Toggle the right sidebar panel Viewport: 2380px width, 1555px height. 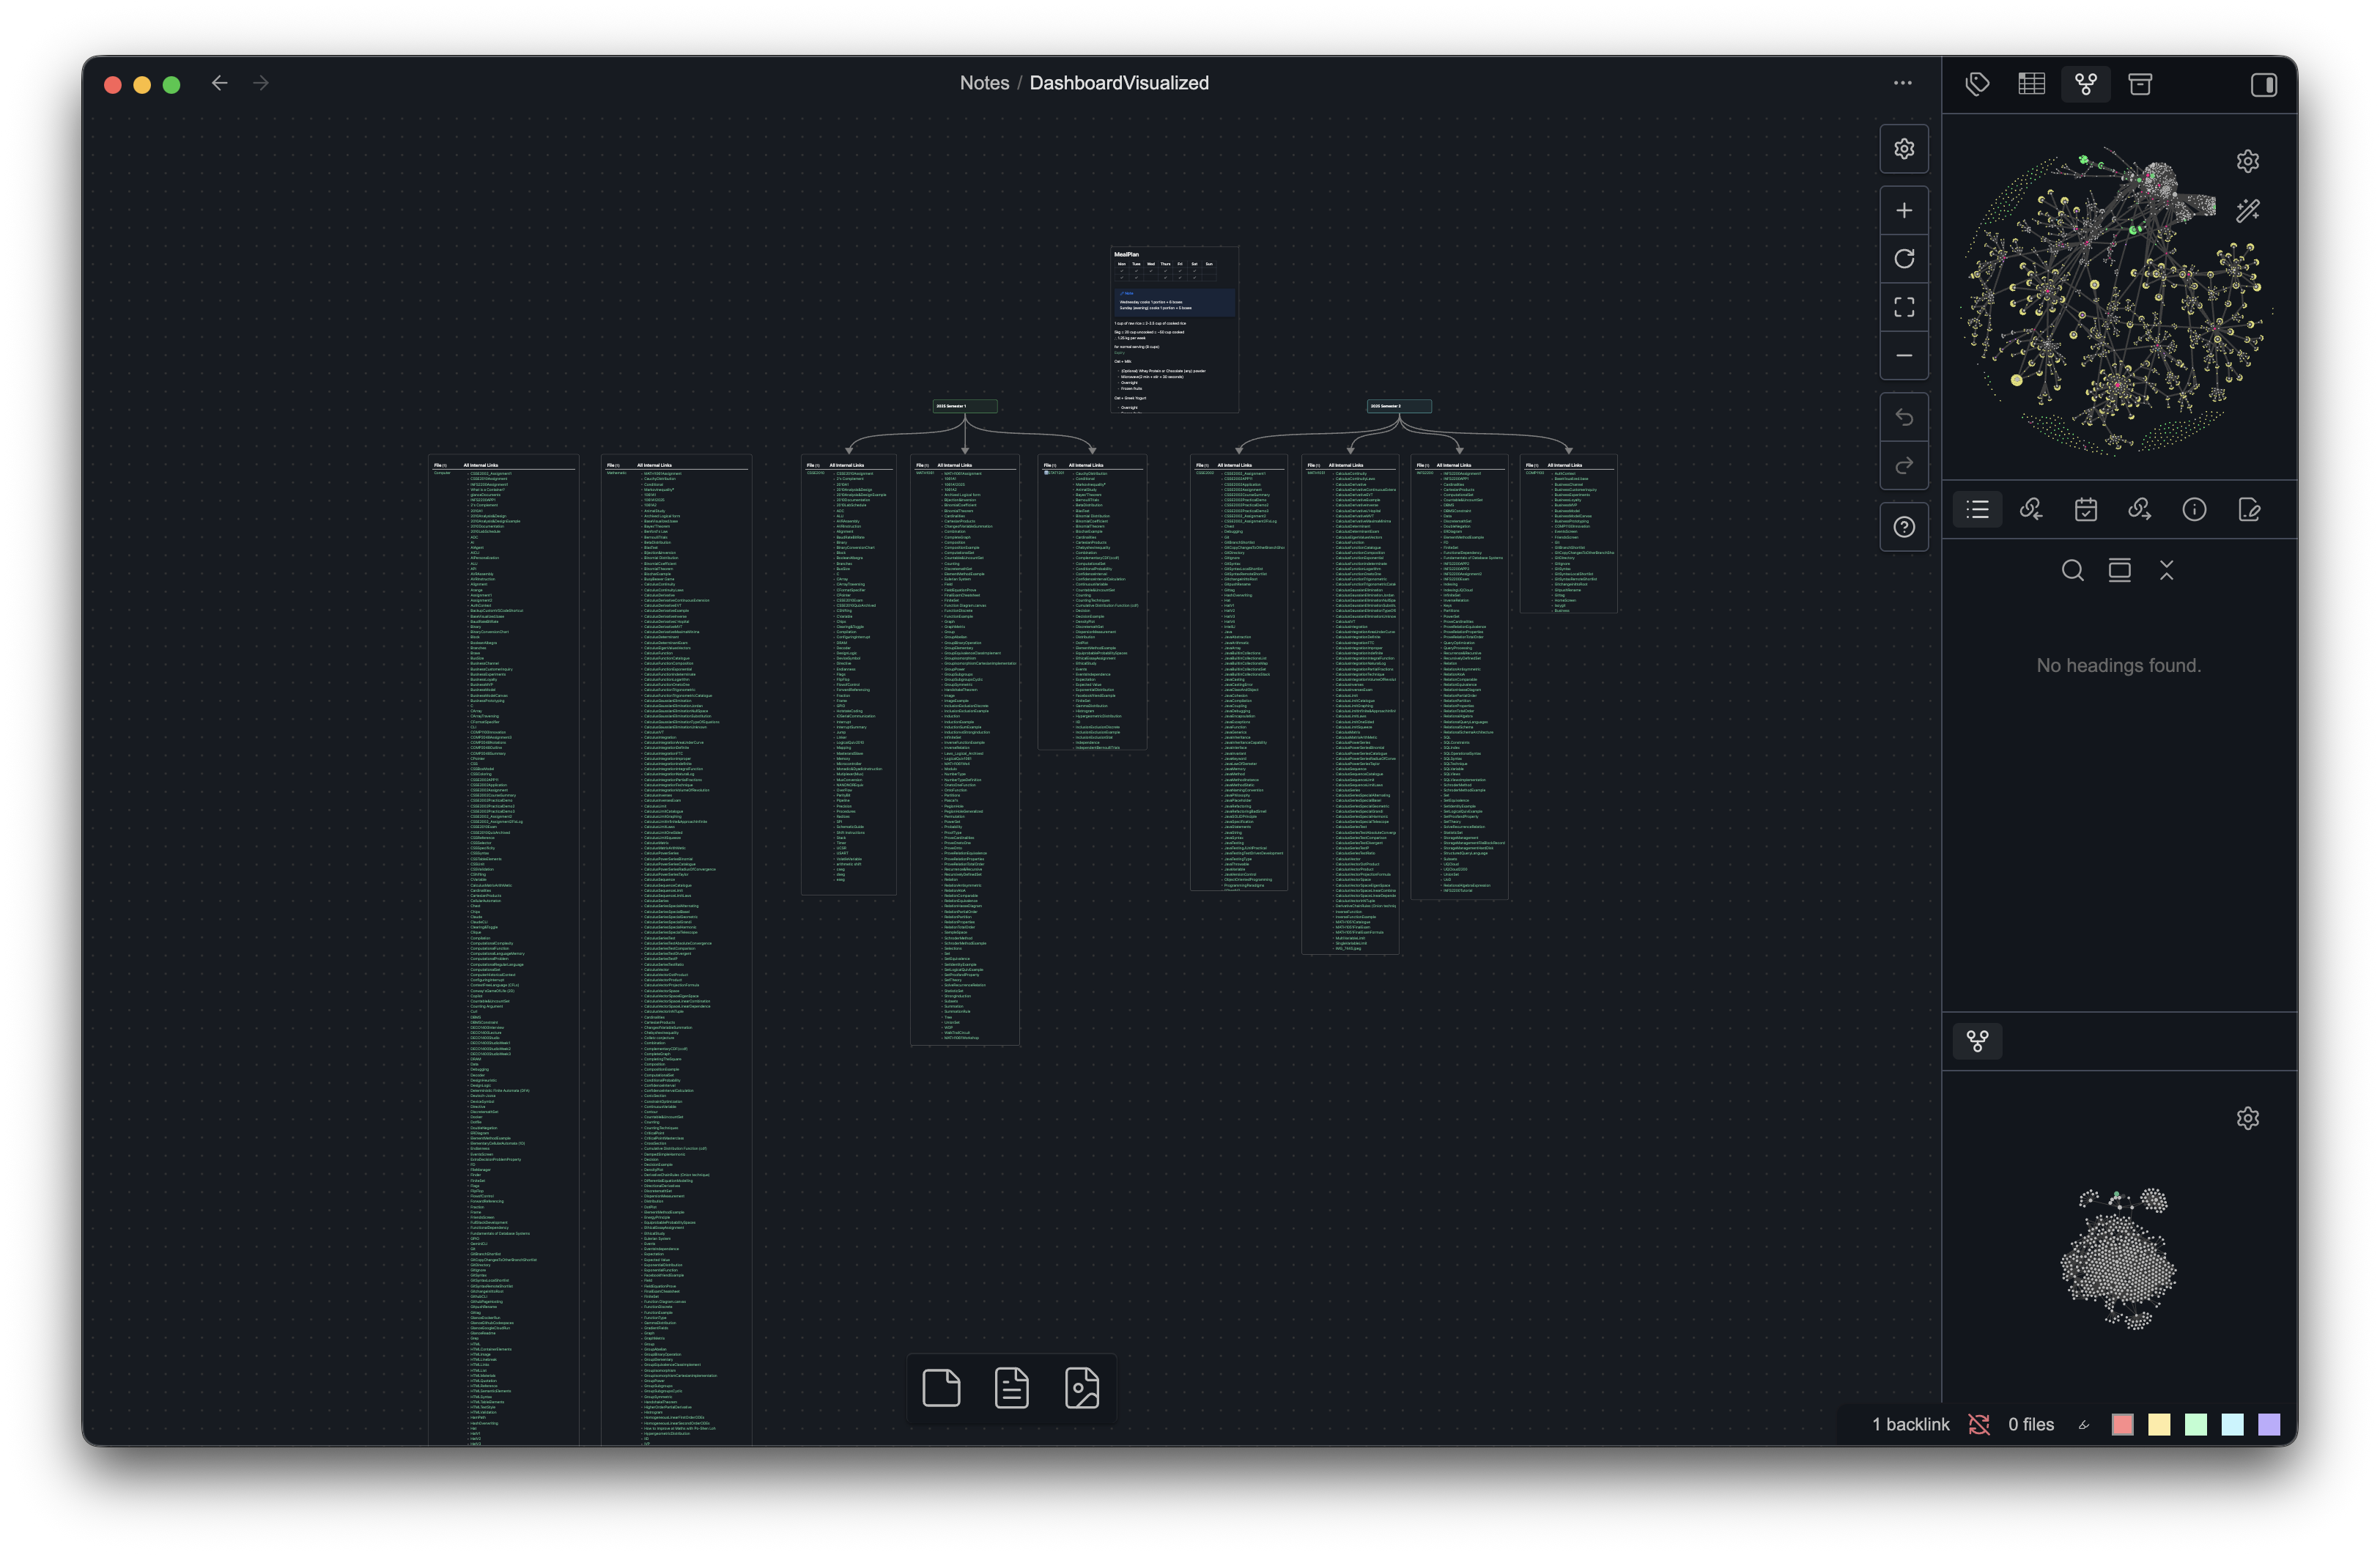click(x=2264, y=84)
